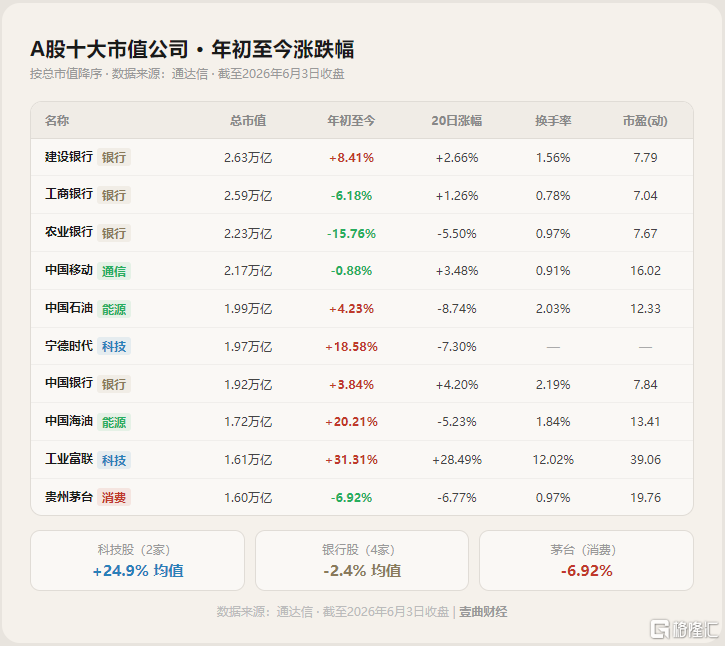The image size is (725, 646).
Task: Select the 中国石油 row name
Action: (69, 308)
